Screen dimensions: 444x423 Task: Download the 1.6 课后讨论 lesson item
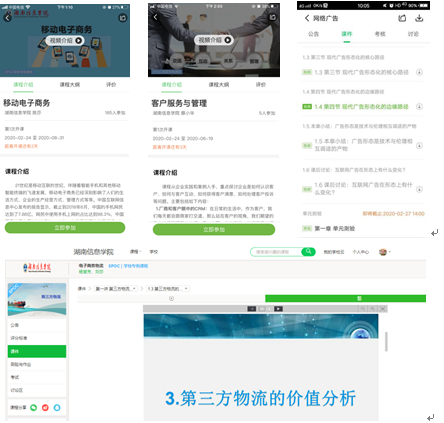(x=419, y=189)
